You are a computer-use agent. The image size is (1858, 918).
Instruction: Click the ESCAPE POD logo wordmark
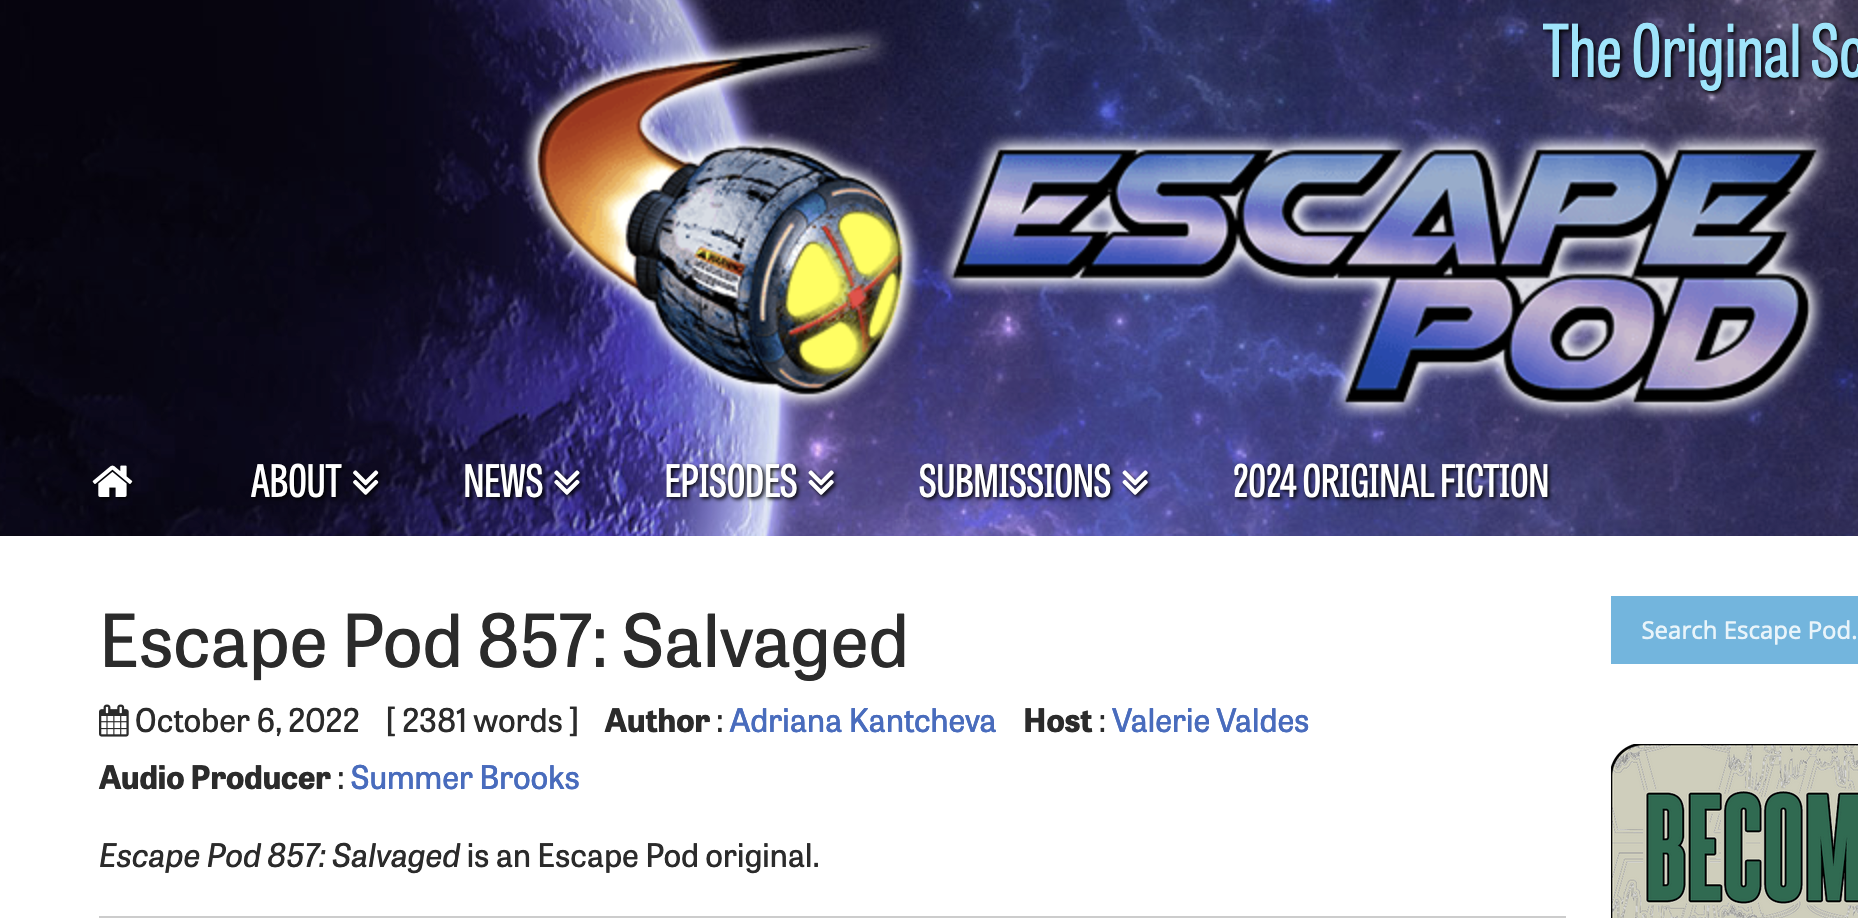coord(1385,274)
